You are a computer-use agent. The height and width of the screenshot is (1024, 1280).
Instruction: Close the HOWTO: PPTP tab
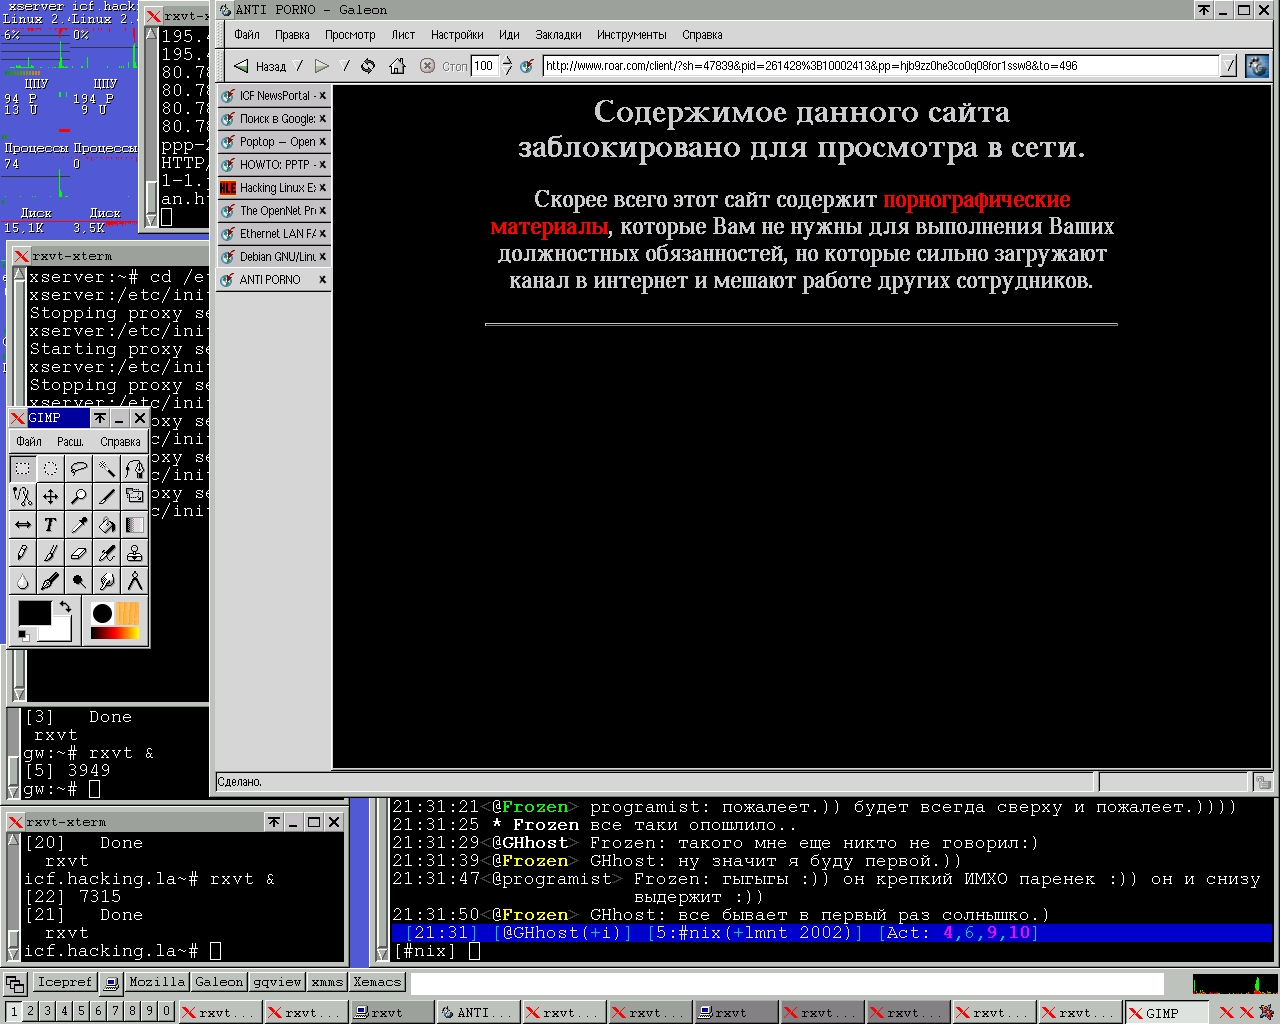[x=323, y=165]
